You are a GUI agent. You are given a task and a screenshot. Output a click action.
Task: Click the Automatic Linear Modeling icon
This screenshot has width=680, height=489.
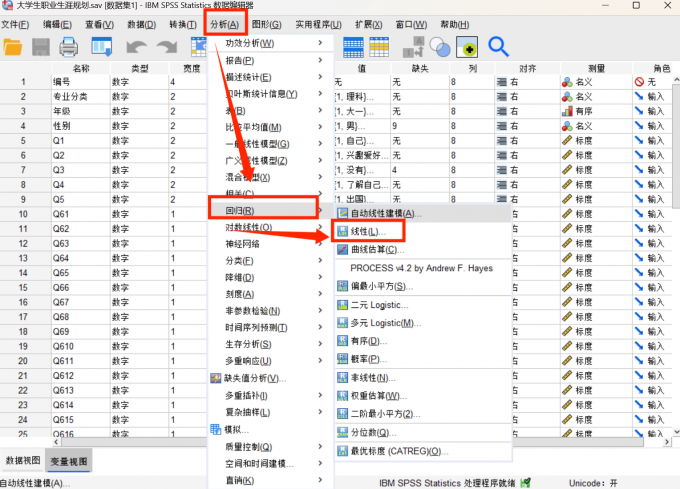coord(343,213)
